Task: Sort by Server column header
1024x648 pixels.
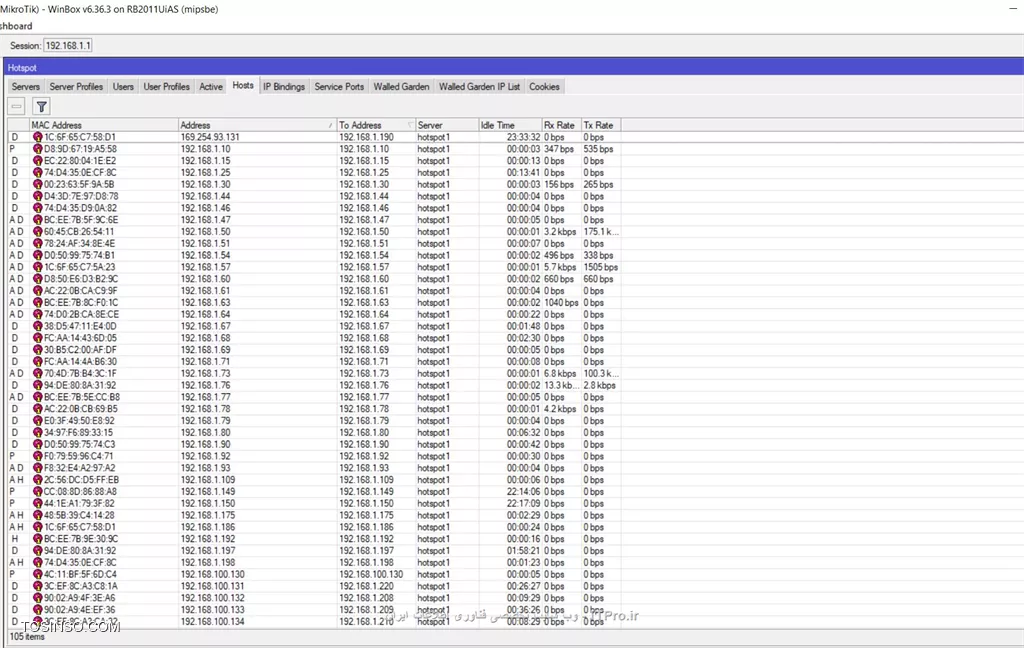Action: pos(447,125)
